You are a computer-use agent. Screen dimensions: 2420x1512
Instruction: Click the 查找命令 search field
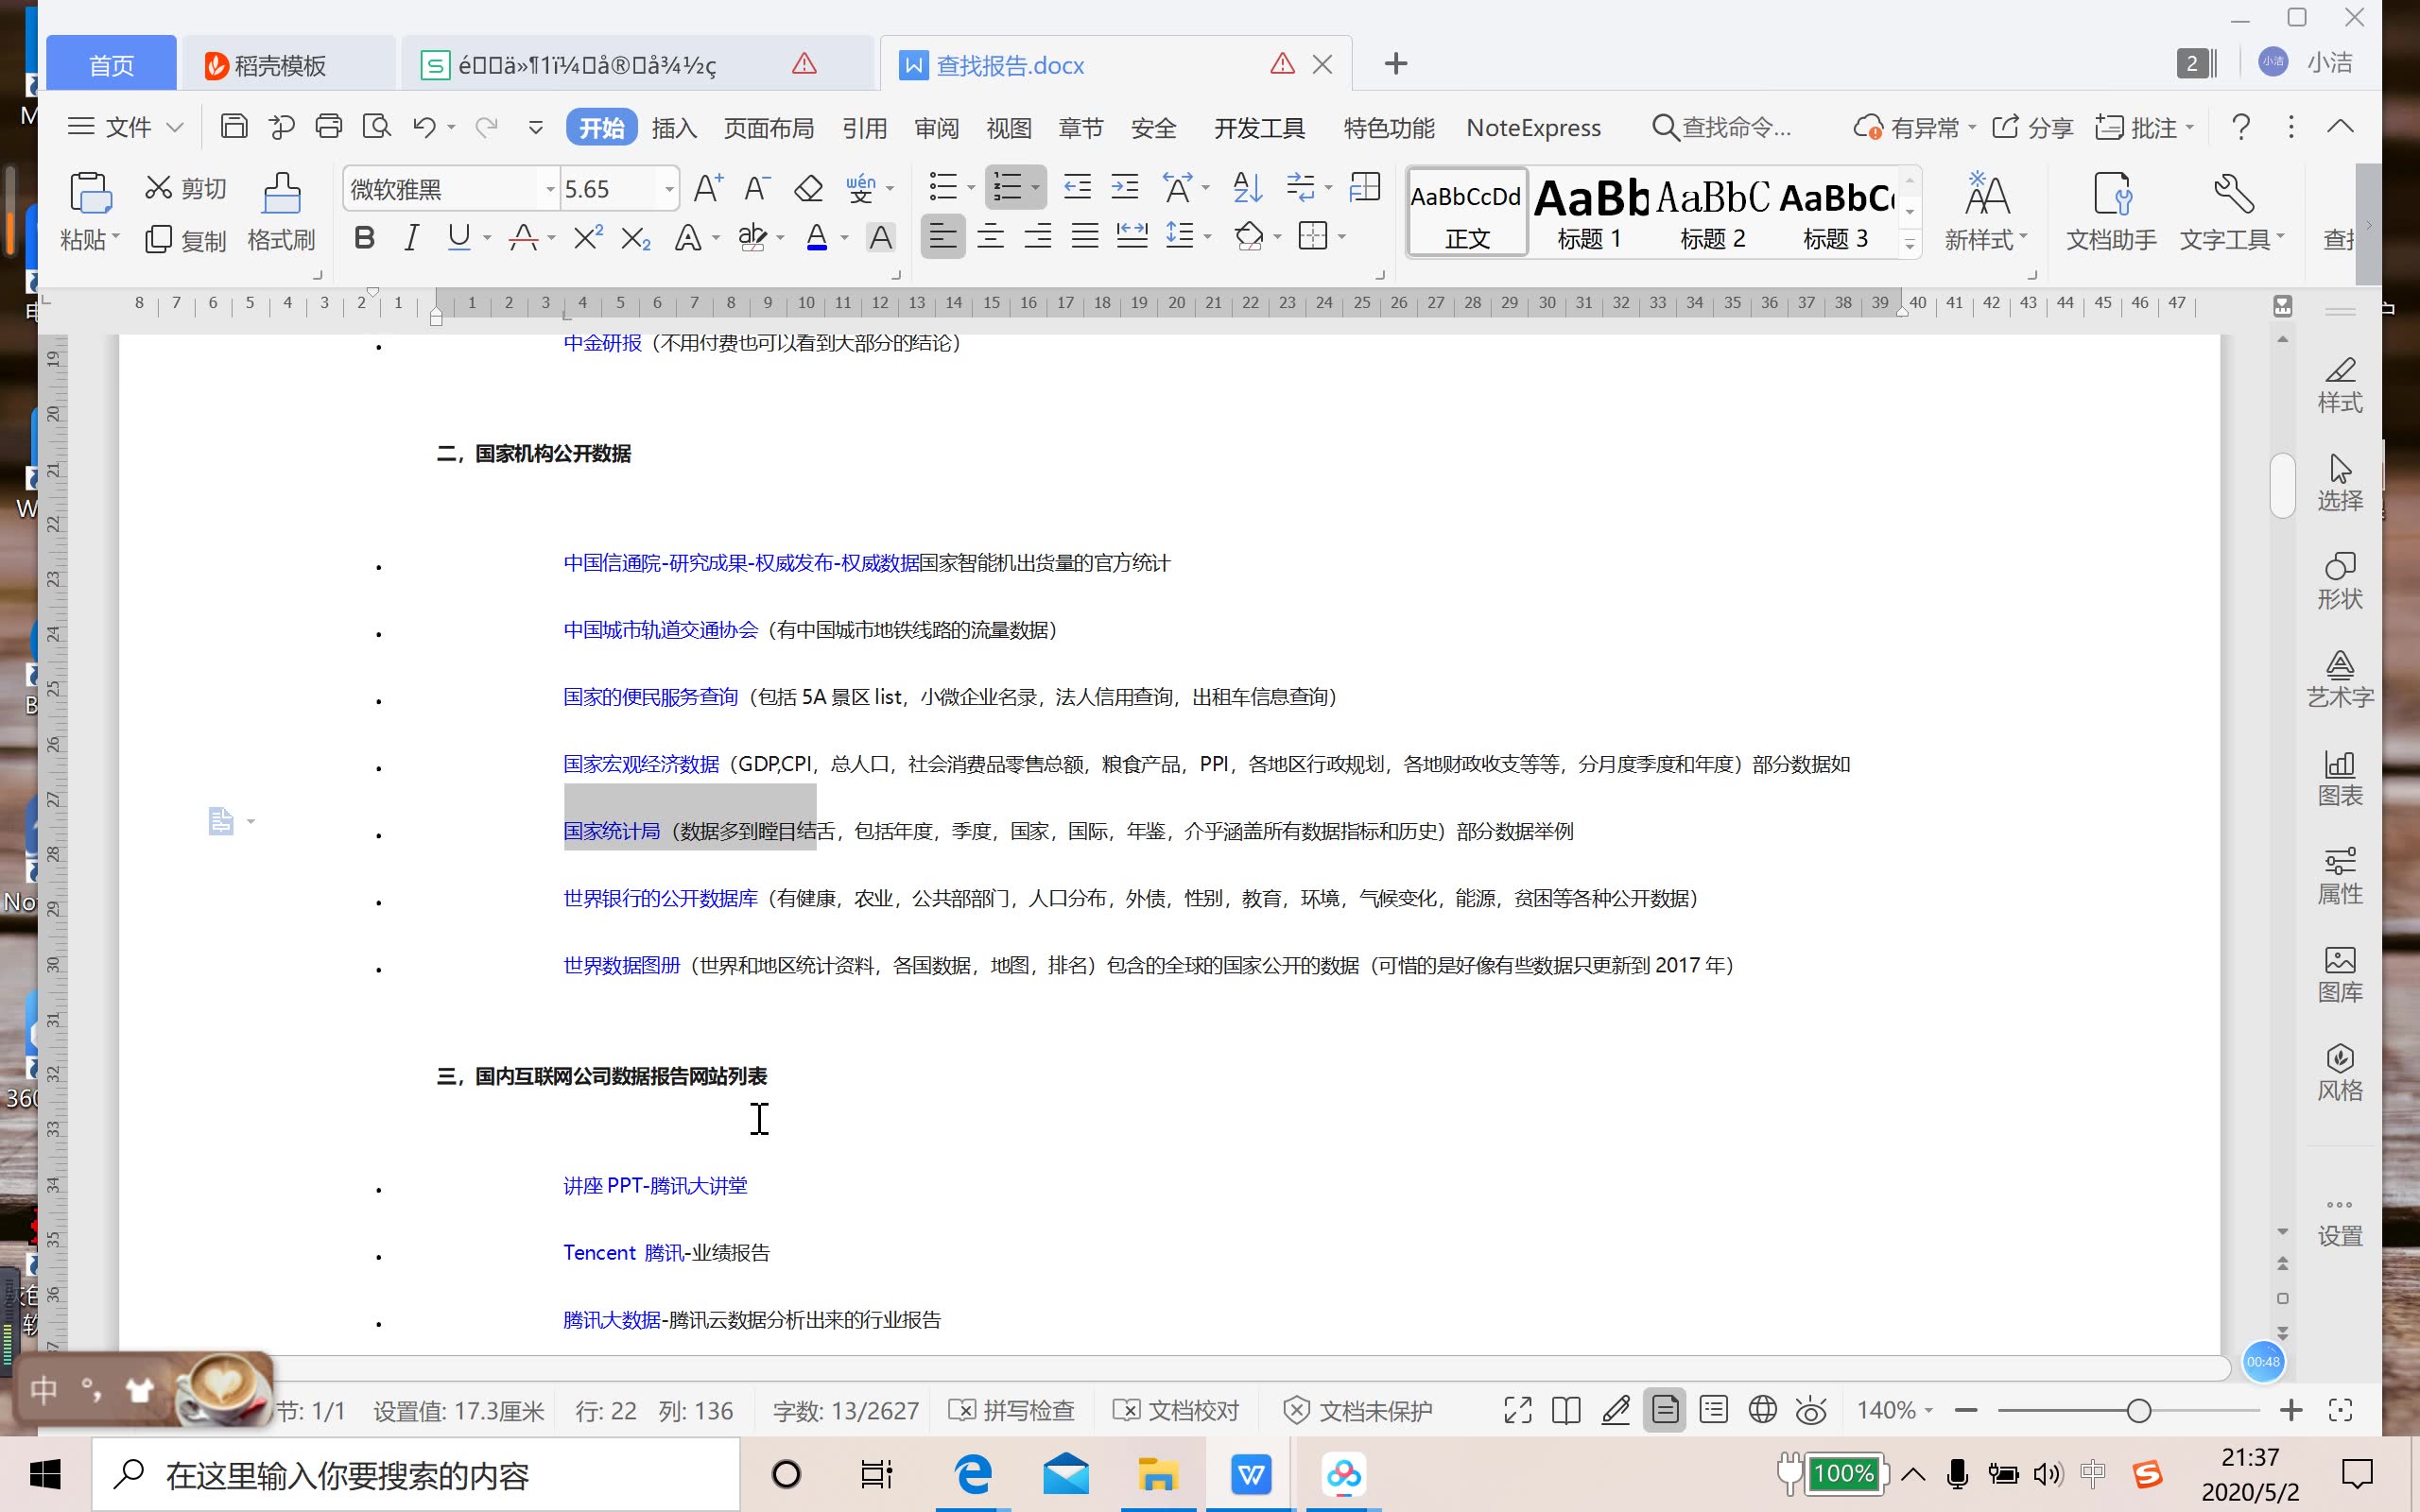pos(1722,127)
